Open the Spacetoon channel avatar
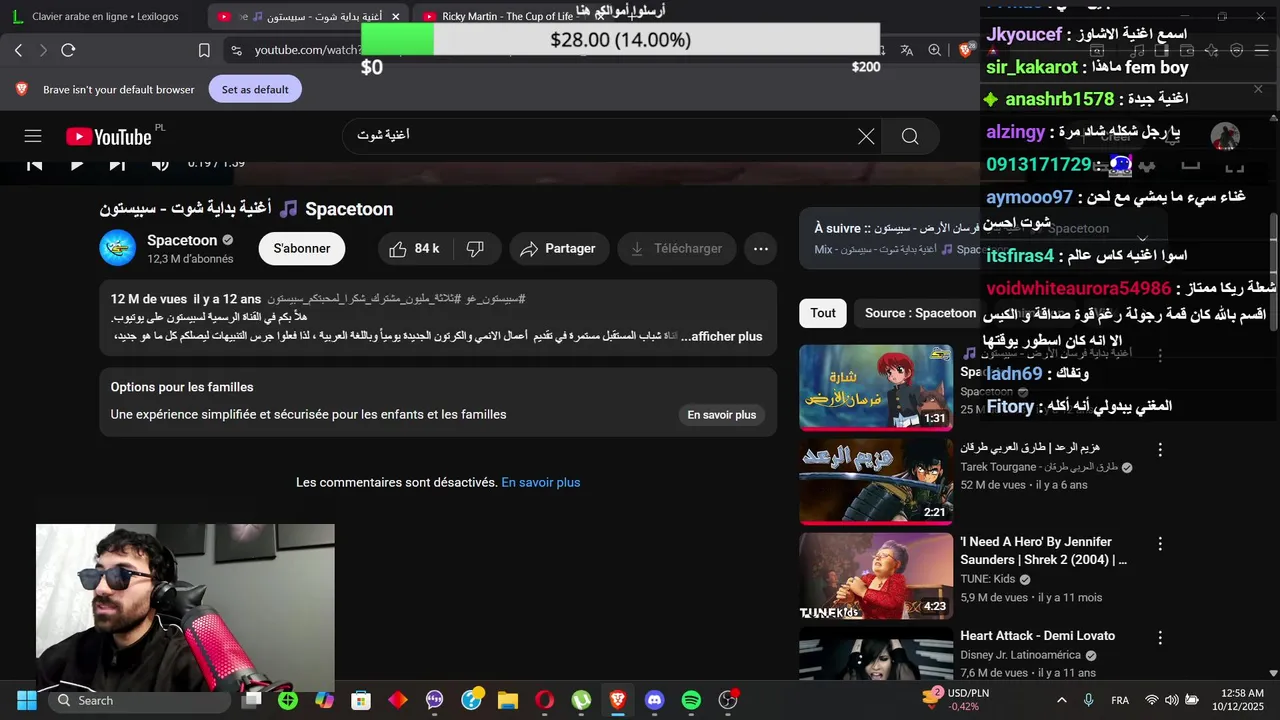The height and width of the screenshot is (720, 1280). pos(118,248)
